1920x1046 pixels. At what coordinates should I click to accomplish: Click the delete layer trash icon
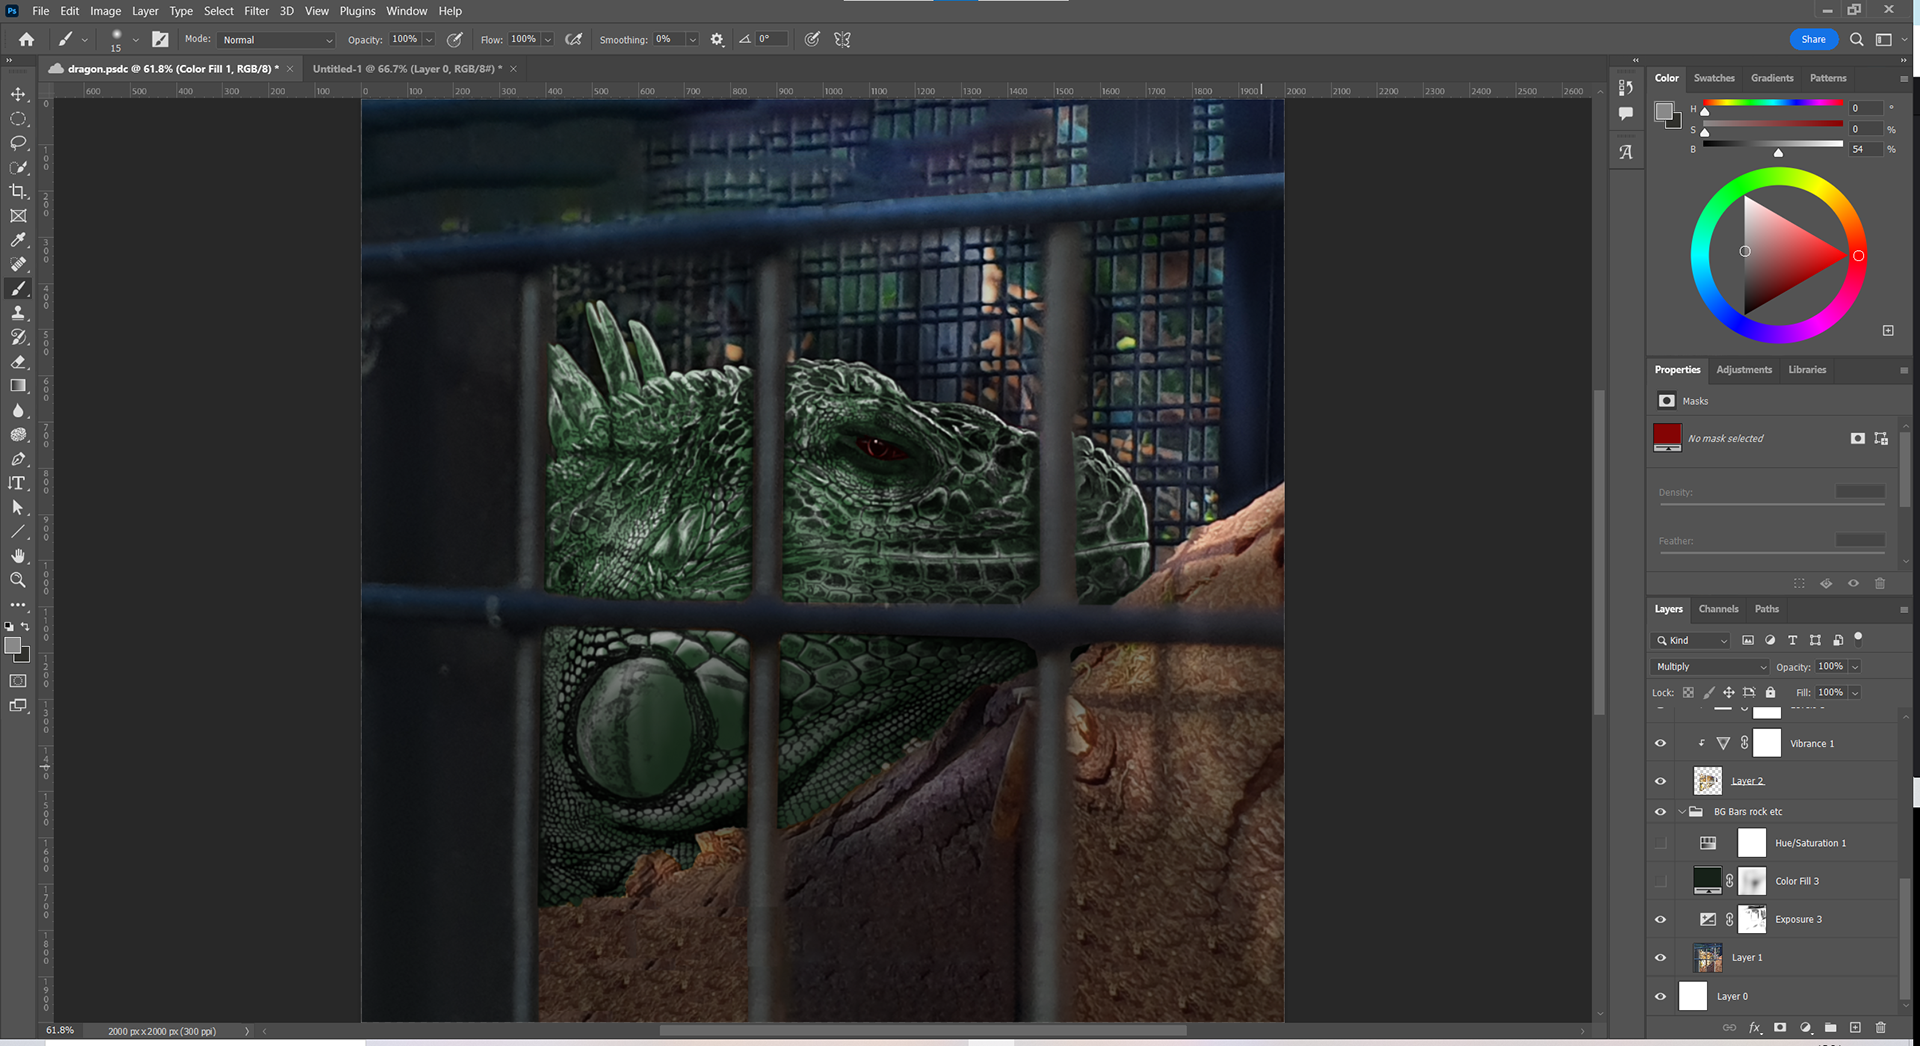(x=1880, y=1027)
